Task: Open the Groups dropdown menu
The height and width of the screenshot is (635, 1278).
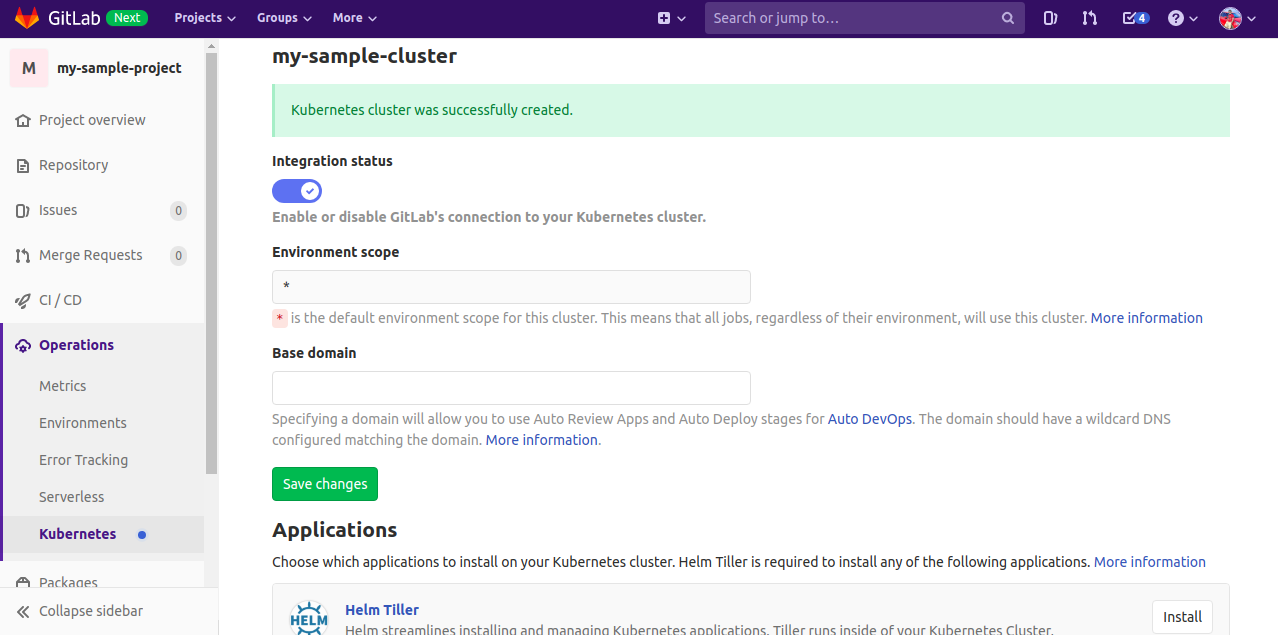Action: point(284,18)
